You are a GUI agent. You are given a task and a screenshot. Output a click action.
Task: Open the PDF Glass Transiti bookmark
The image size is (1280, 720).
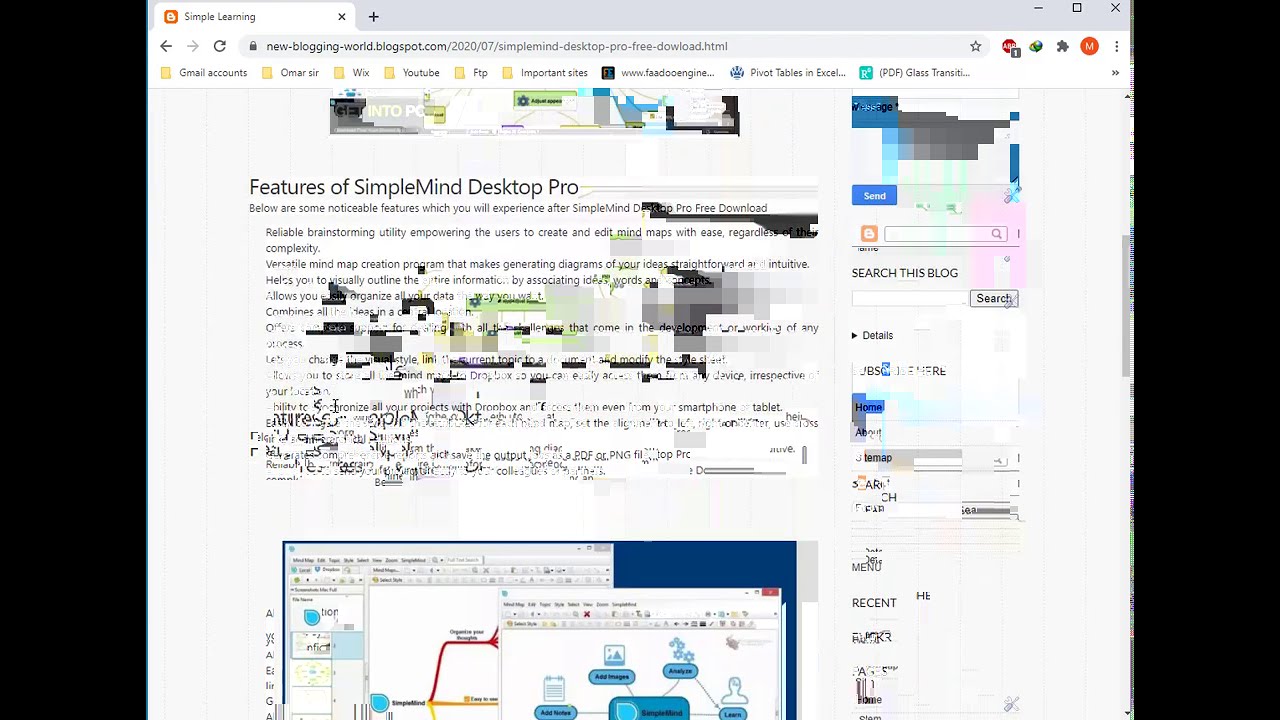[x=915, y=72]
